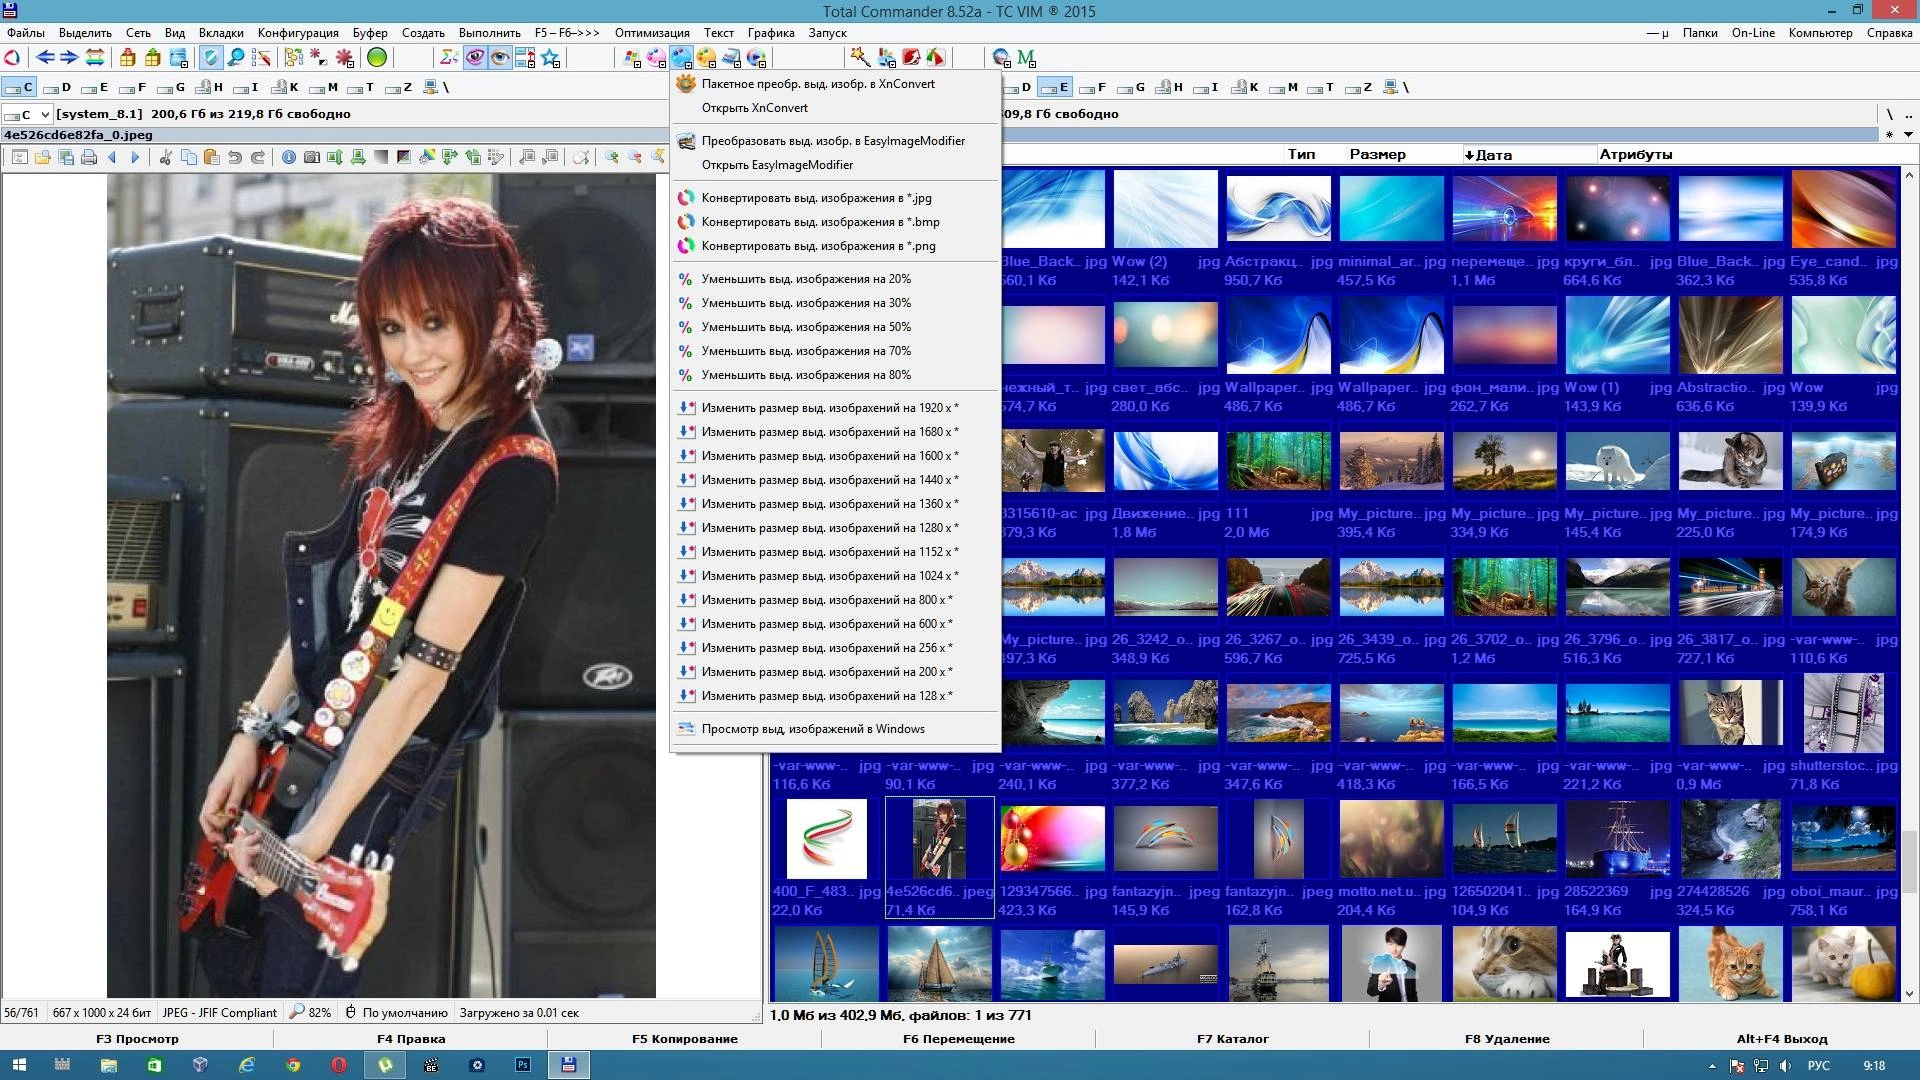The height and width of the screenshot is (1080, 1920).
Task: Open the Windows-flag dropdown icon in toolbar
Action: 632,58
